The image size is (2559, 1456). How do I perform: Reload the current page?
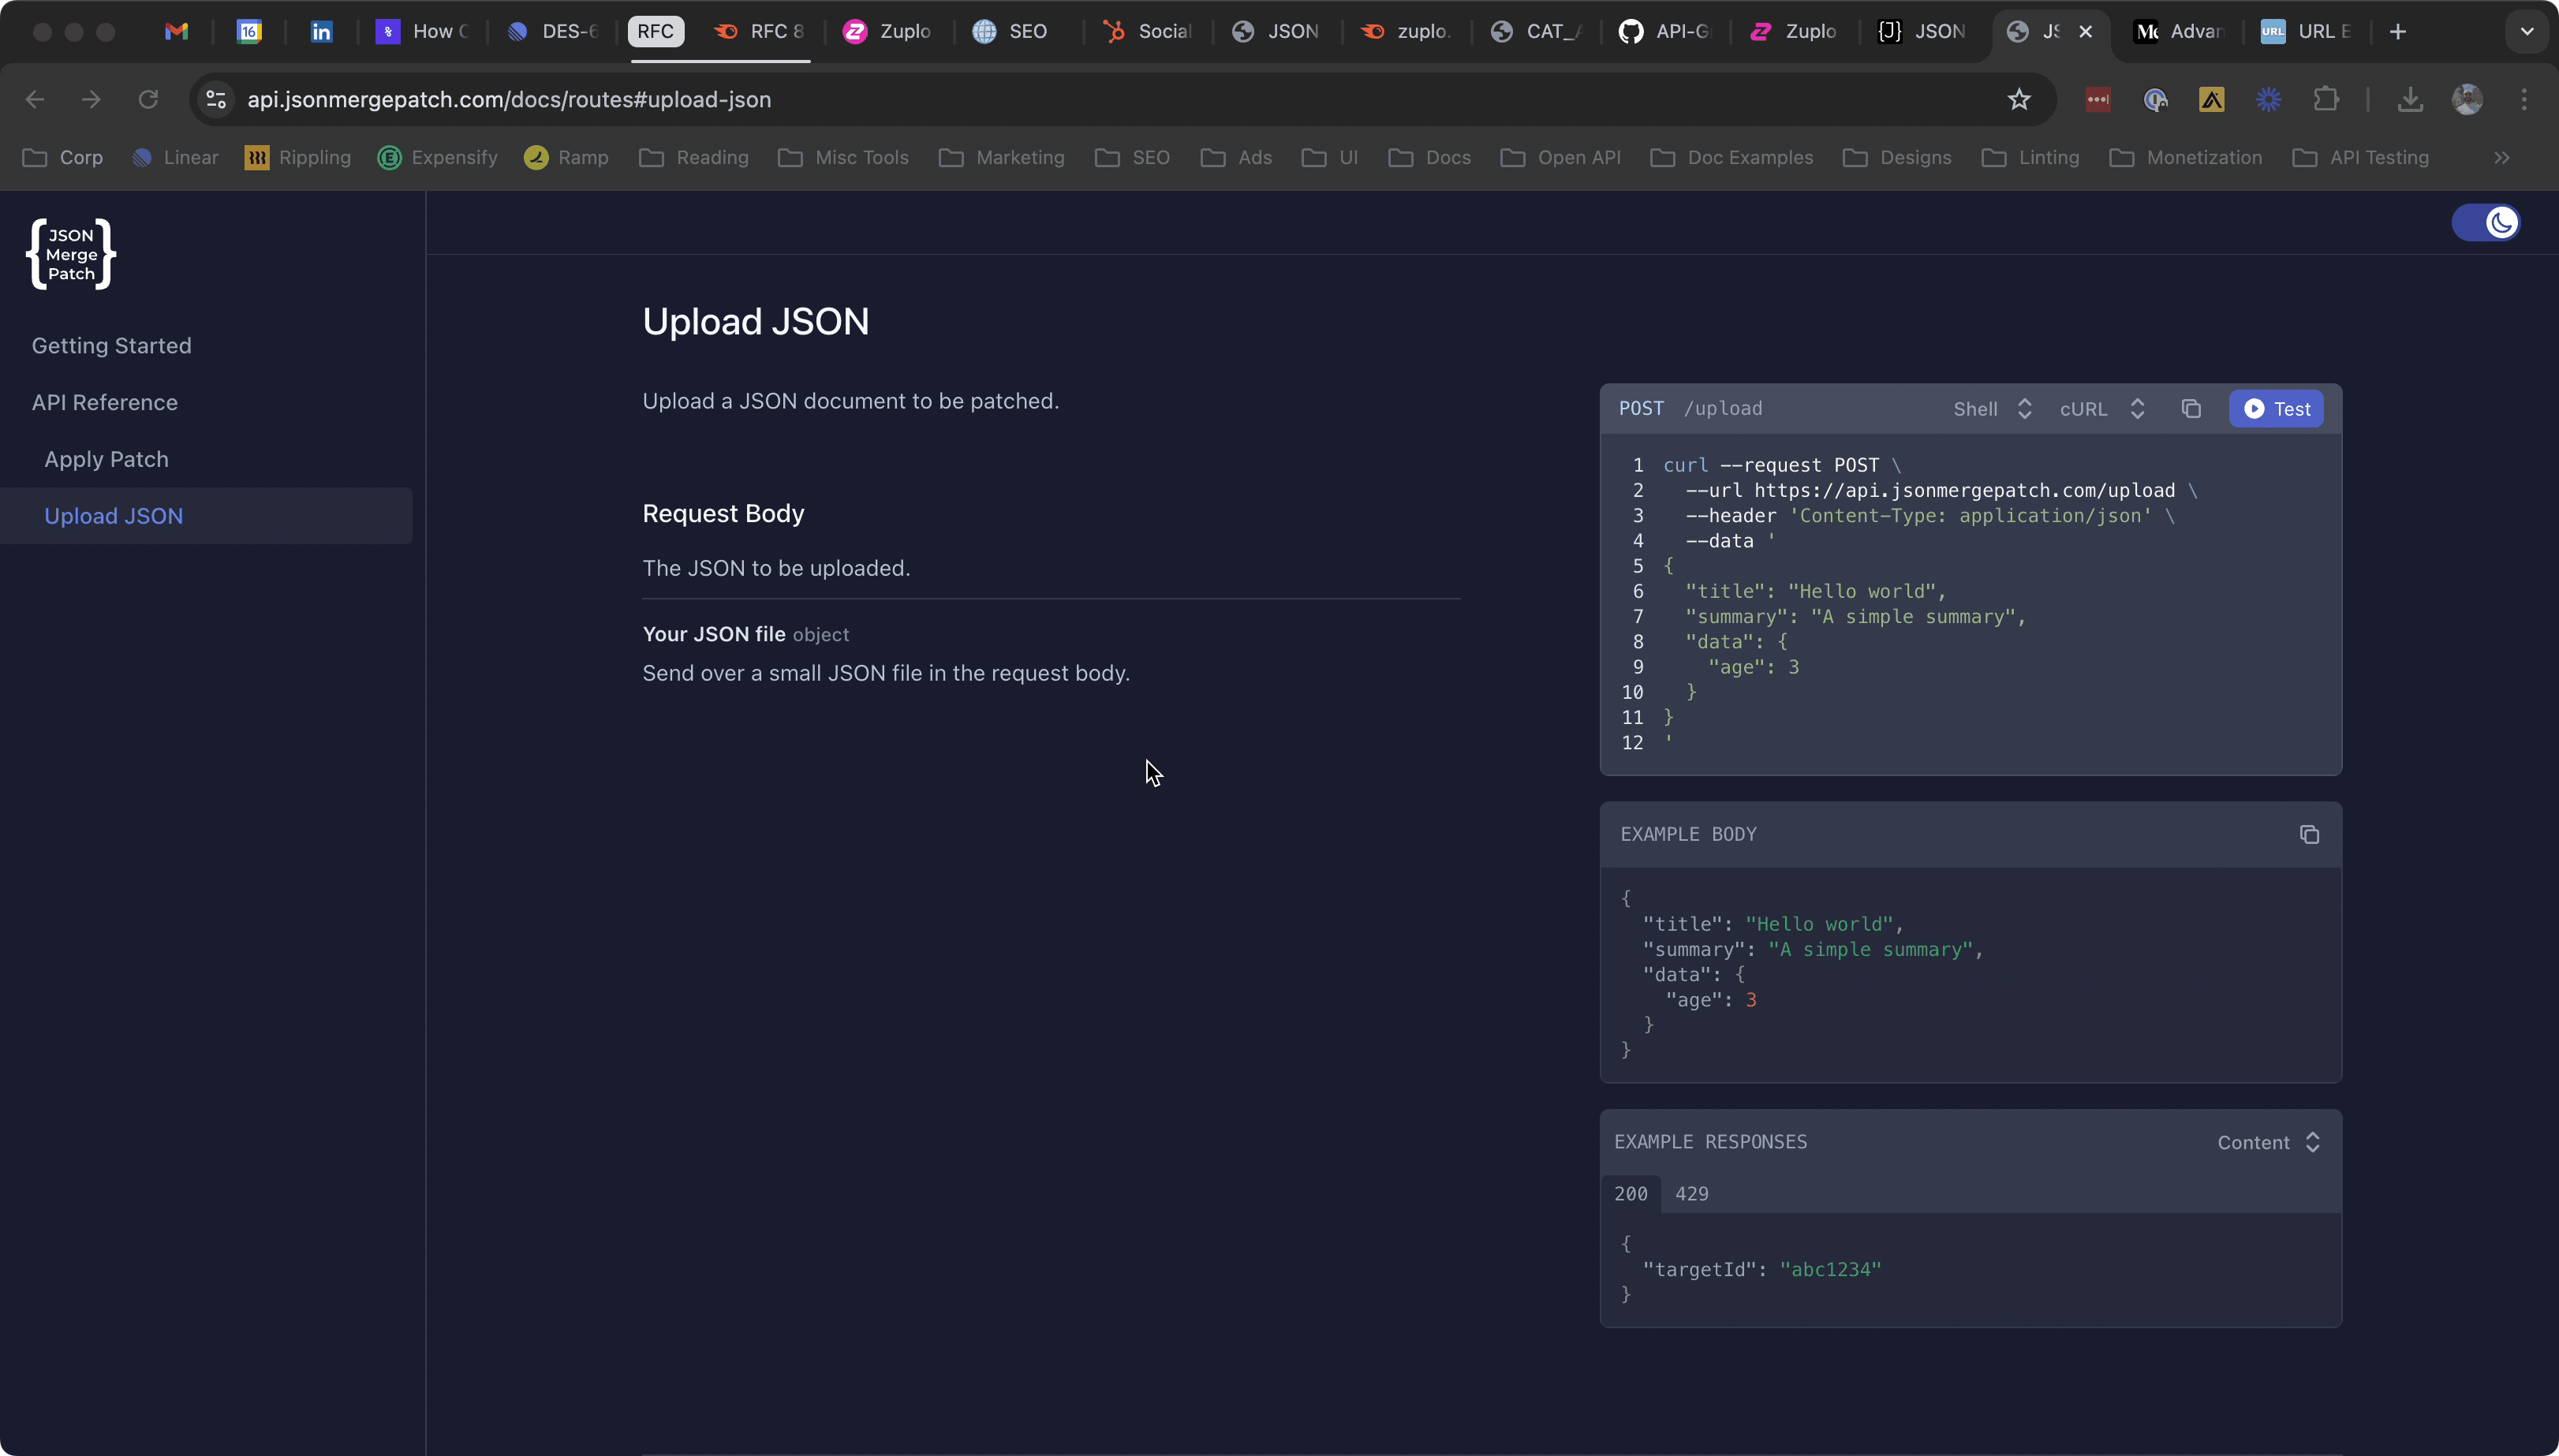[148, 99]
